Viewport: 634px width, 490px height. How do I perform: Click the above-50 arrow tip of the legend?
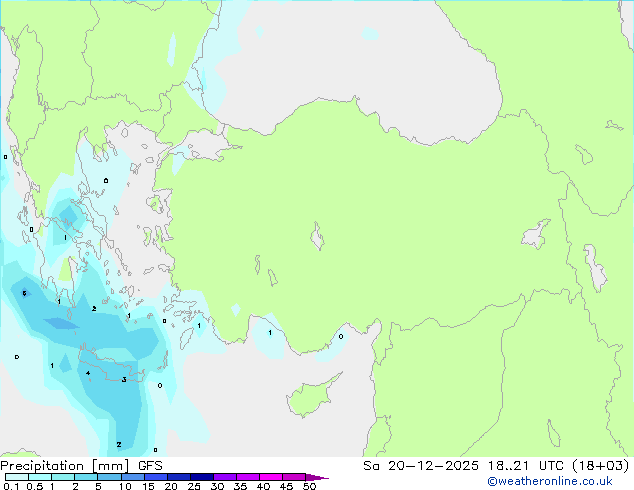click(x=317, y=477)
